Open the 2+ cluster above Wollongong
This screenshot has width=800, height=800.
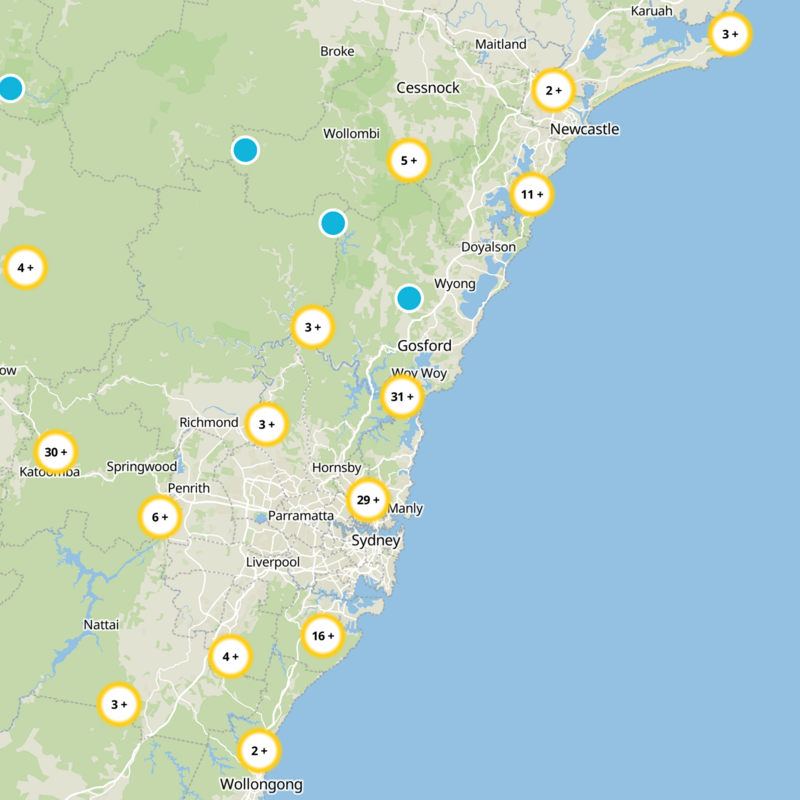pyautogui.click(x=259, y=751)
